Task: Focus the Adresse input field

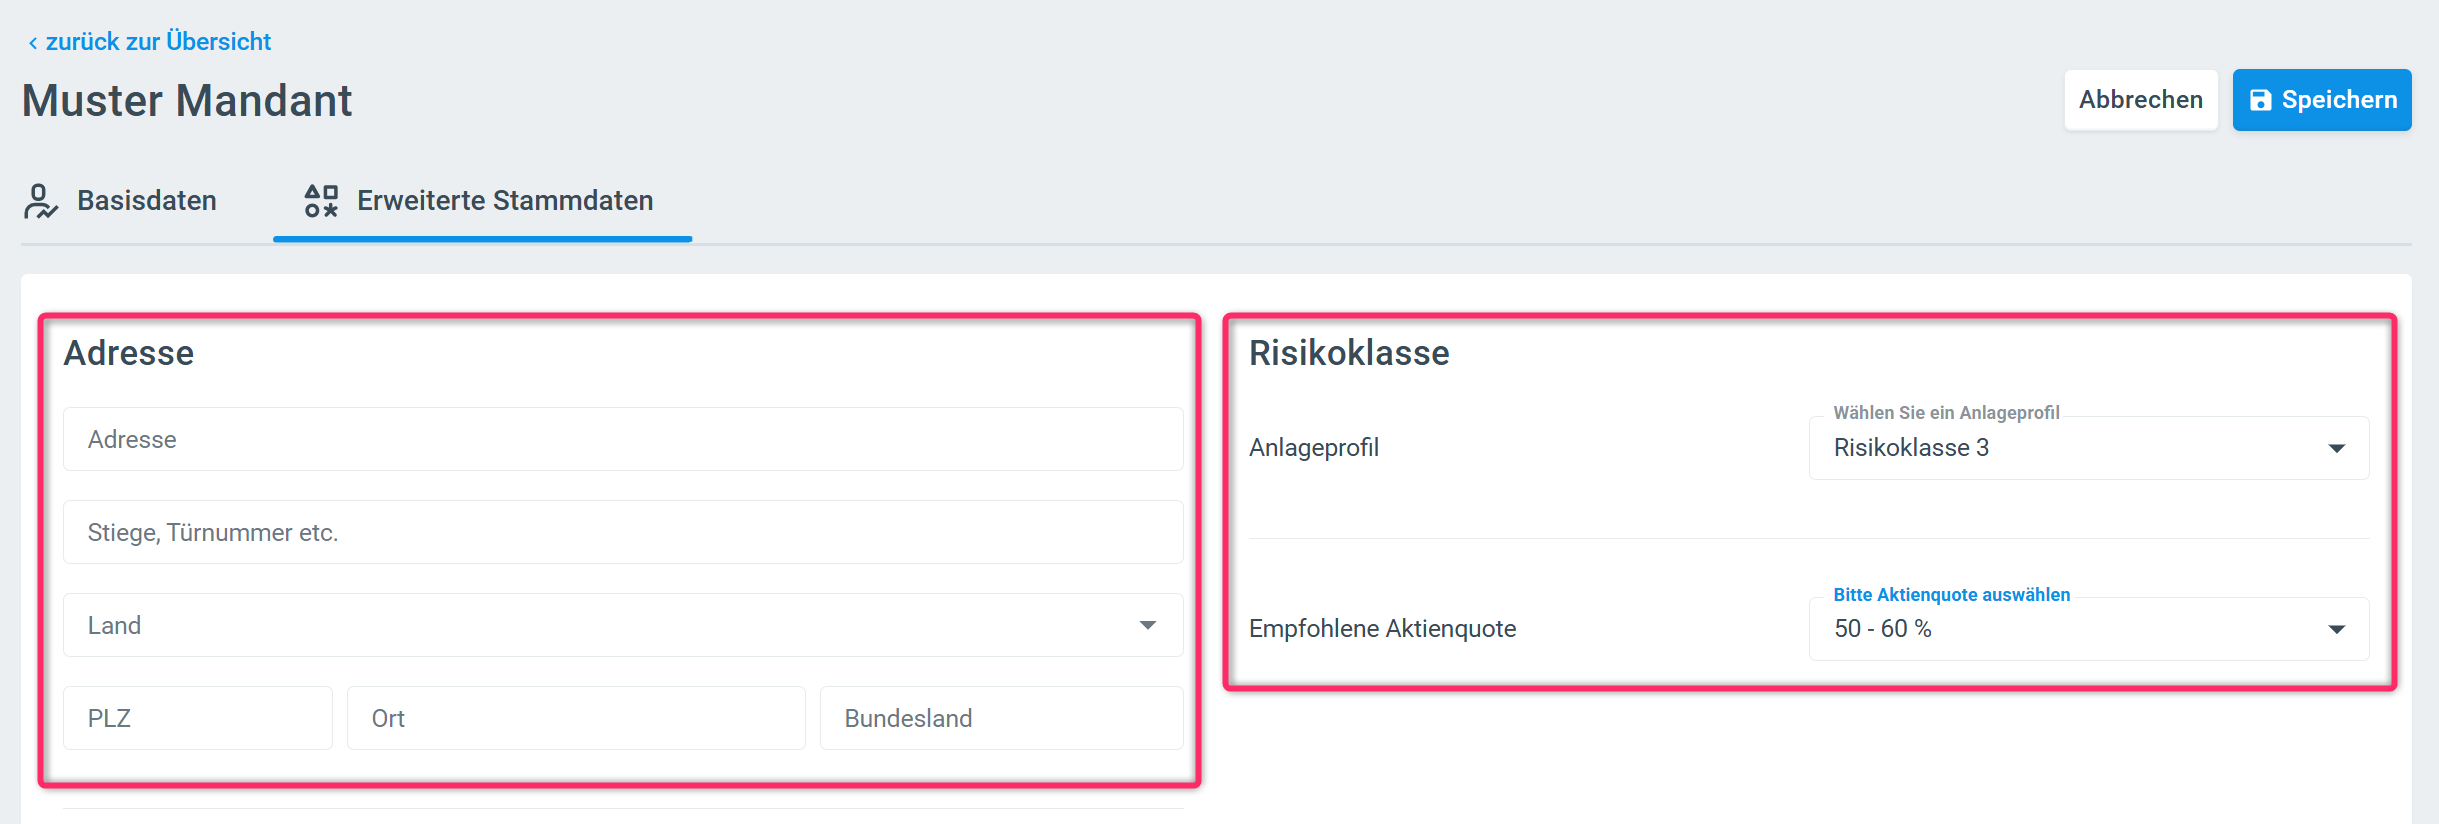Action: [x=622, y=439]
